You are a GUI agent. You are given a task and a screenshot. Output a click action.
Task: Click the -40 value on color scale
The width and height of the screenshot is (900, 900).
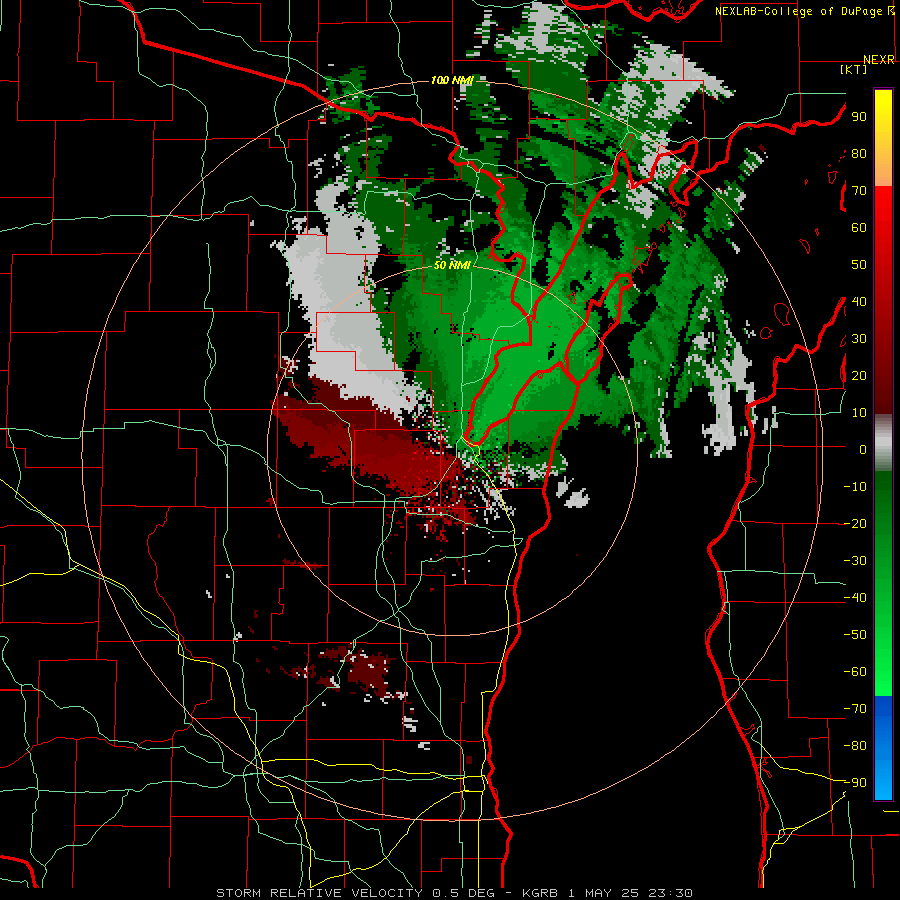point(855,598)
